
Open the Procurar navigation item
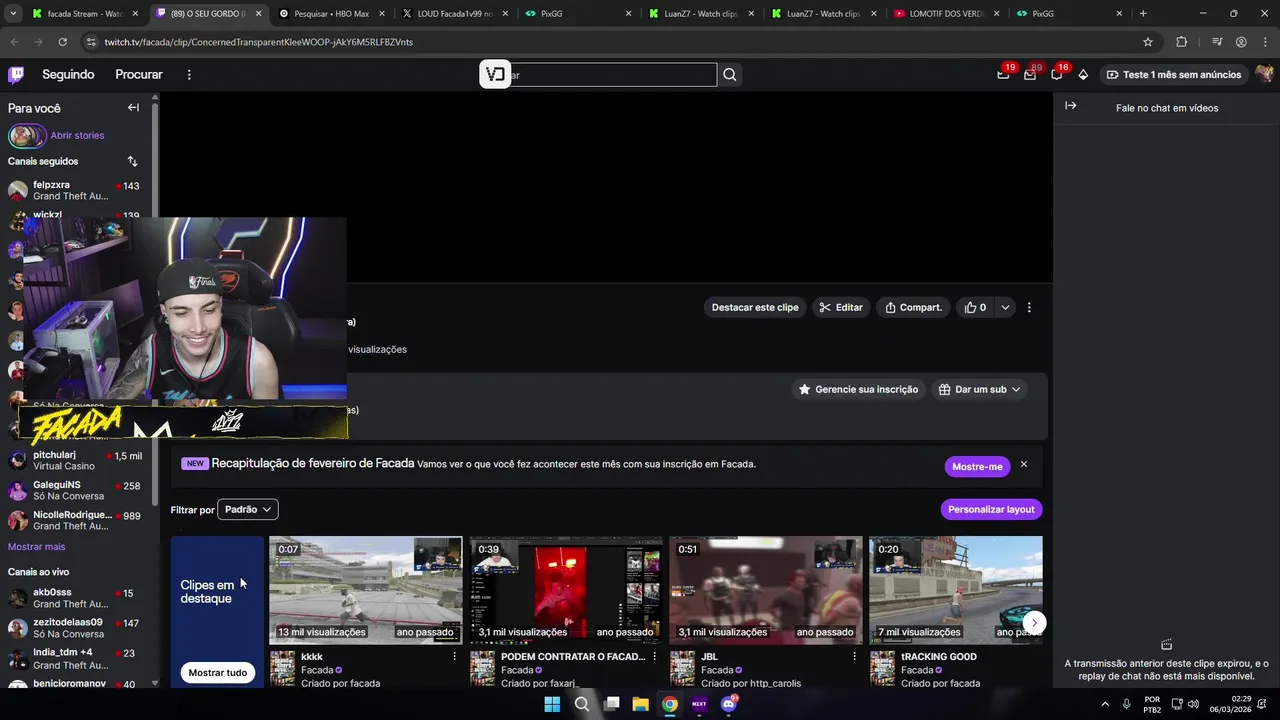point(139,75)
